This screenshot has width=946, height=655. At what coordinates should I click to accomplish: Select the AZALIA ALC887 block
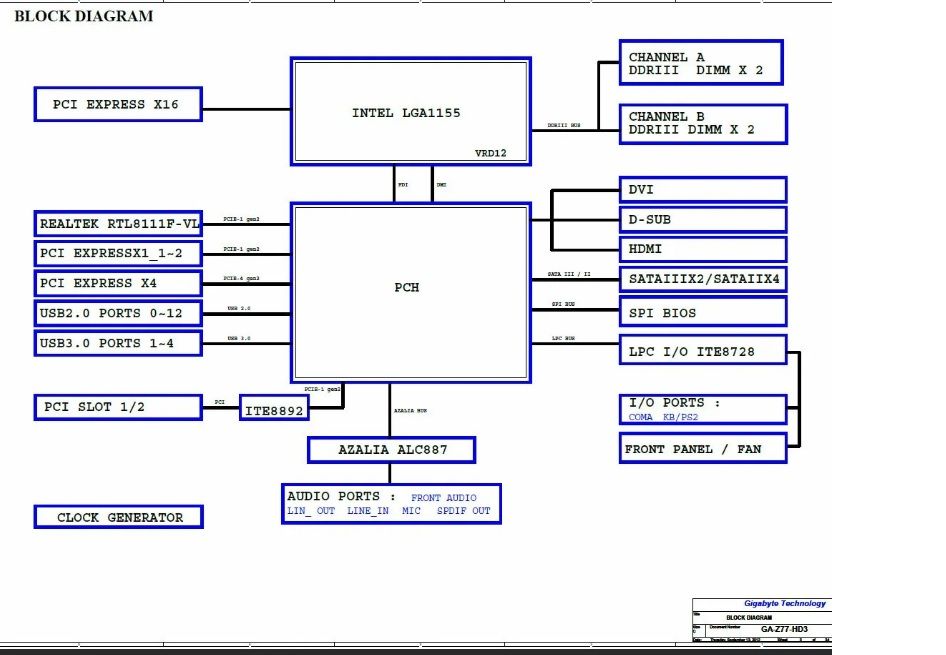(392, 450)
